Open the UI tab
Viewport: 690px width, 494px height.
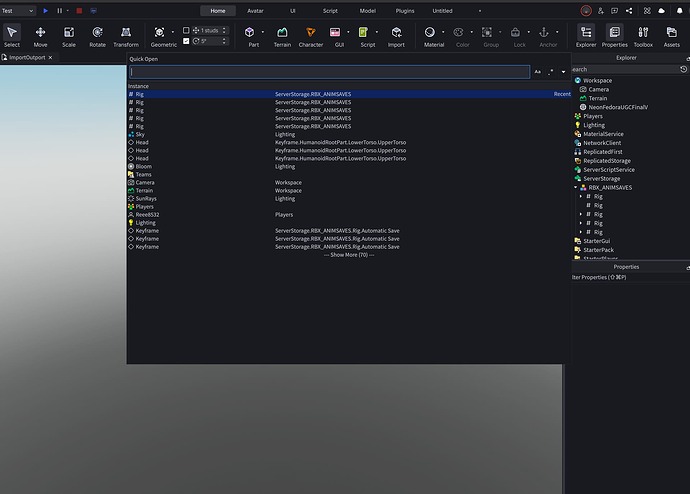pyautogui.click(x=293, y=11)
